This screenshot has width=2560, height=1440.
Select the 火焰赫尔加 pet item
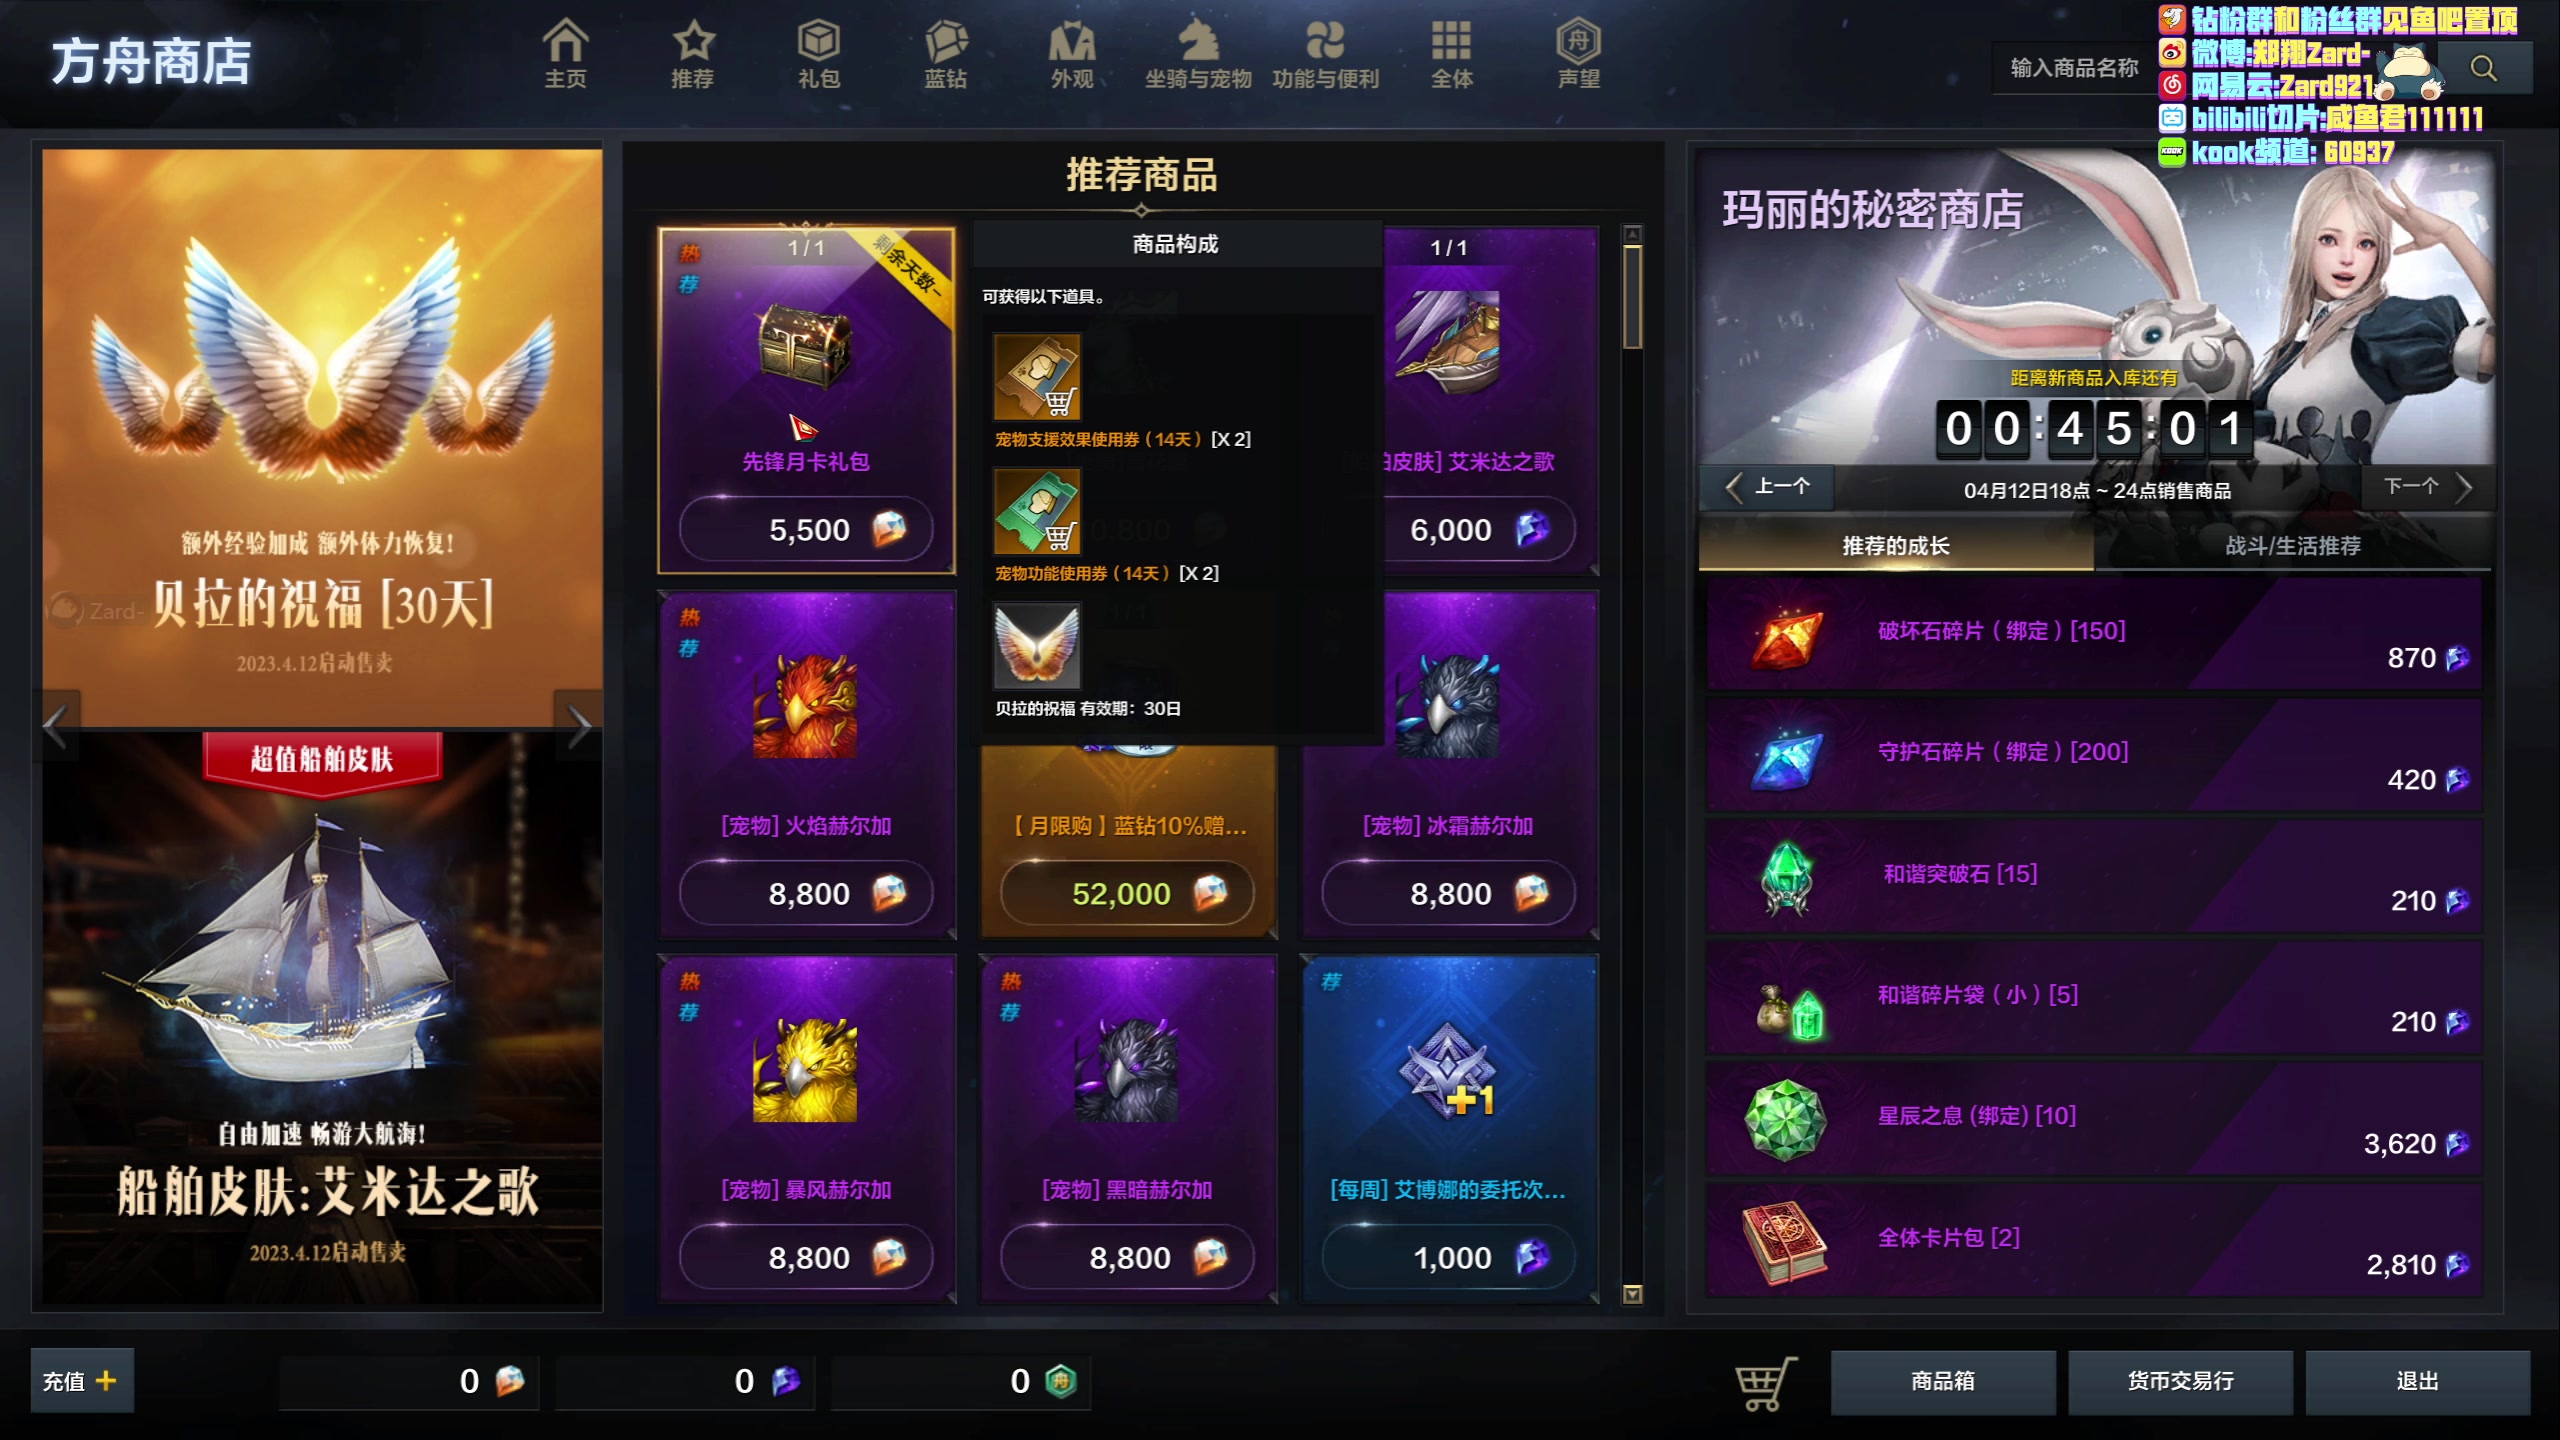806,765
